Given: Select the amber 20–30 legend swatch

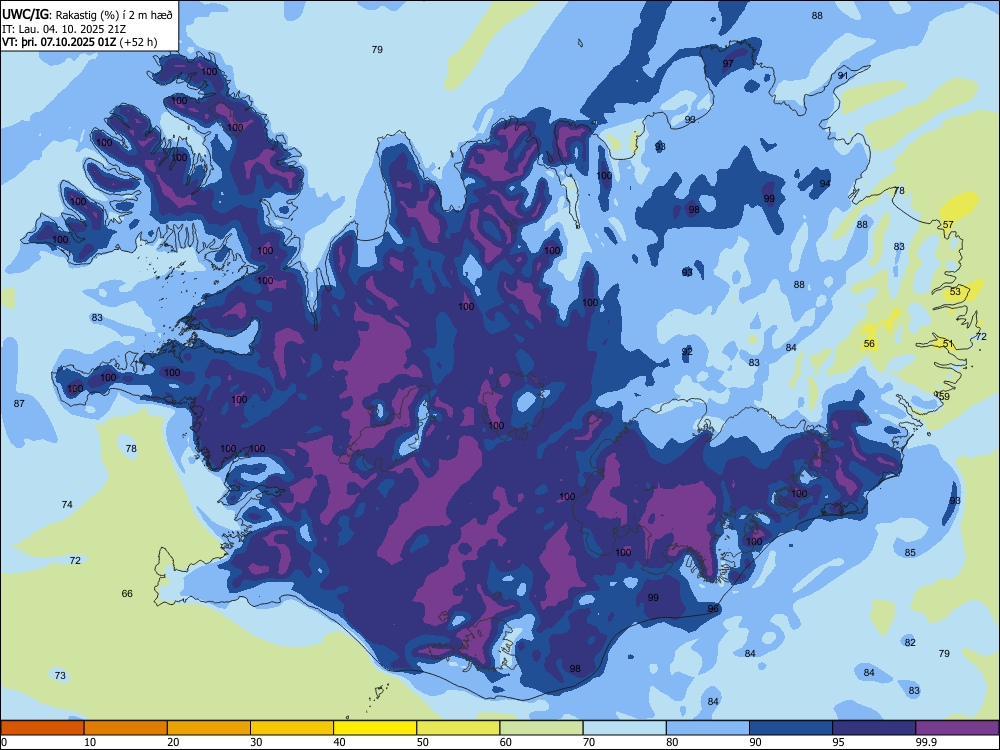Looking at the screenshot, I should click(209, 728).
